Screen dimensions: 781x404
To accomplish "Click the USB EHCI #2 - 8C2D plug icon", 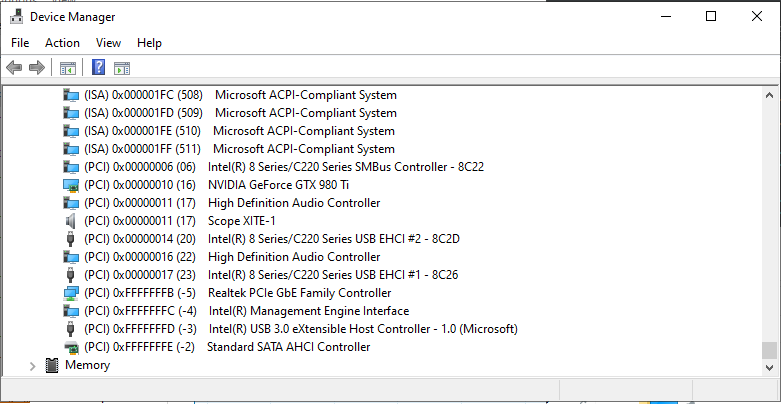I will (71, 239).
